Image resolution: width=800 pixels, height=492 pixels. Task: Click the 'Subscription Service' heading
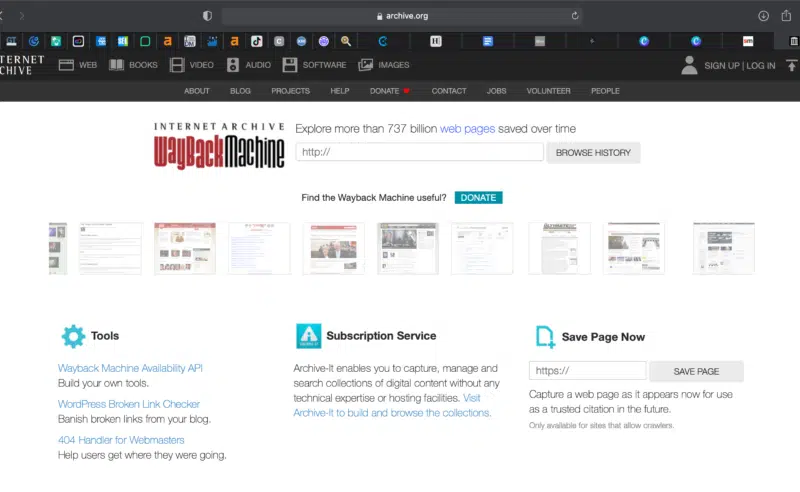coord(381,336)
